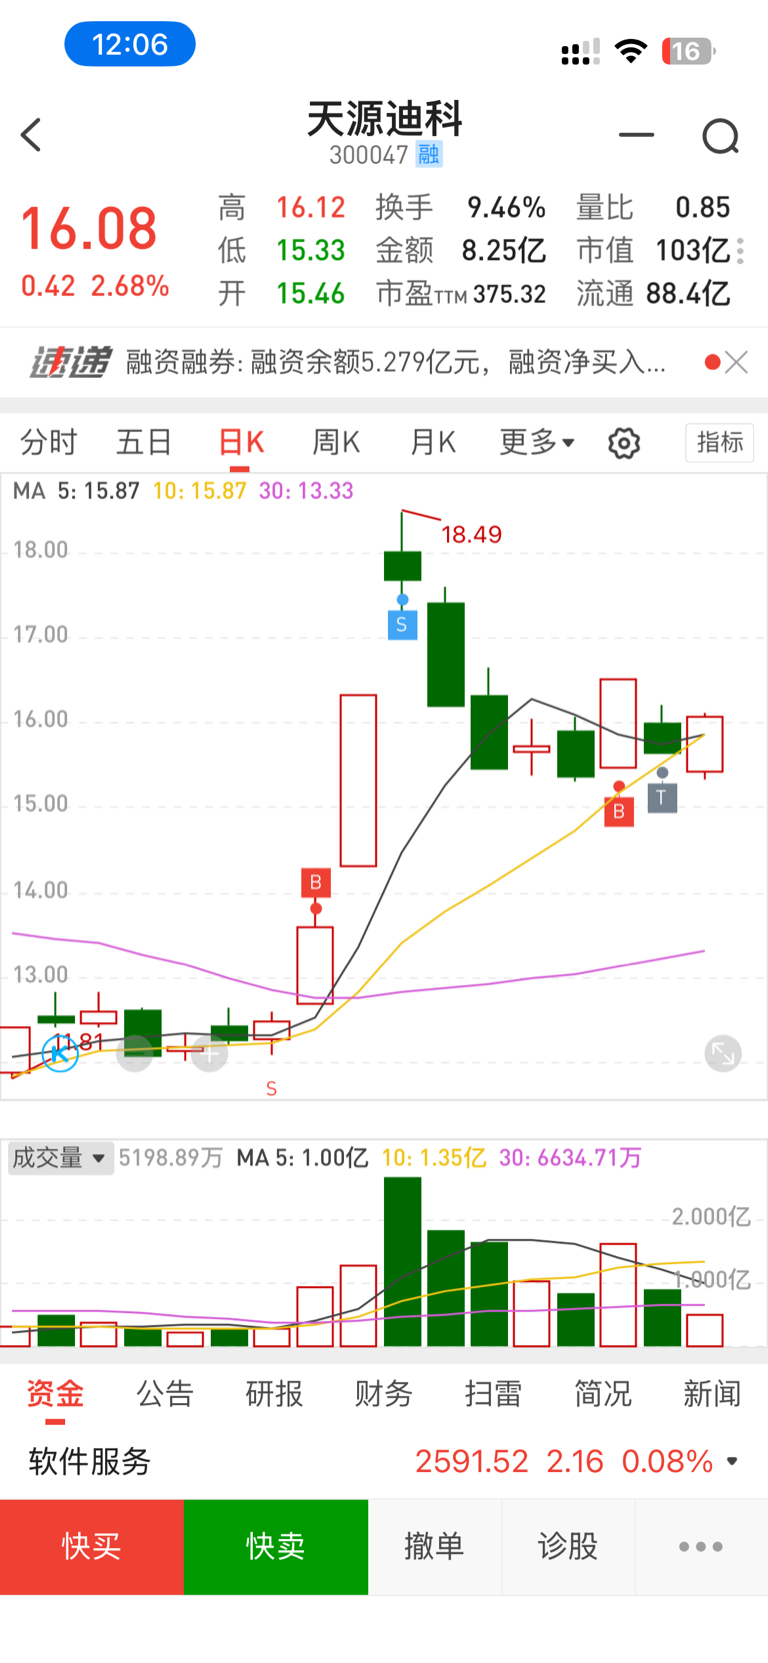Image resolution: width=768 pixels, height=1663 pixels.
Task: Open the 资金 tab
Action: coord(55,1393)
